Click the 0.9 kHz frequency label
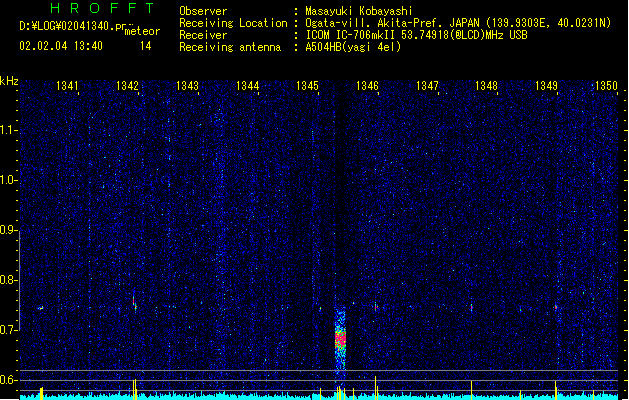The width and height of the screenshot is (629, 400). click(x=8, y=230)
